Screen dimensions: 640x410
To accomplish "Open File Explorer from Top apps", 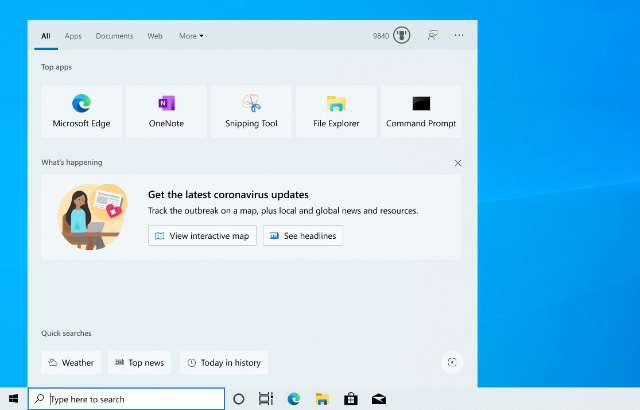I will [336, 111].
